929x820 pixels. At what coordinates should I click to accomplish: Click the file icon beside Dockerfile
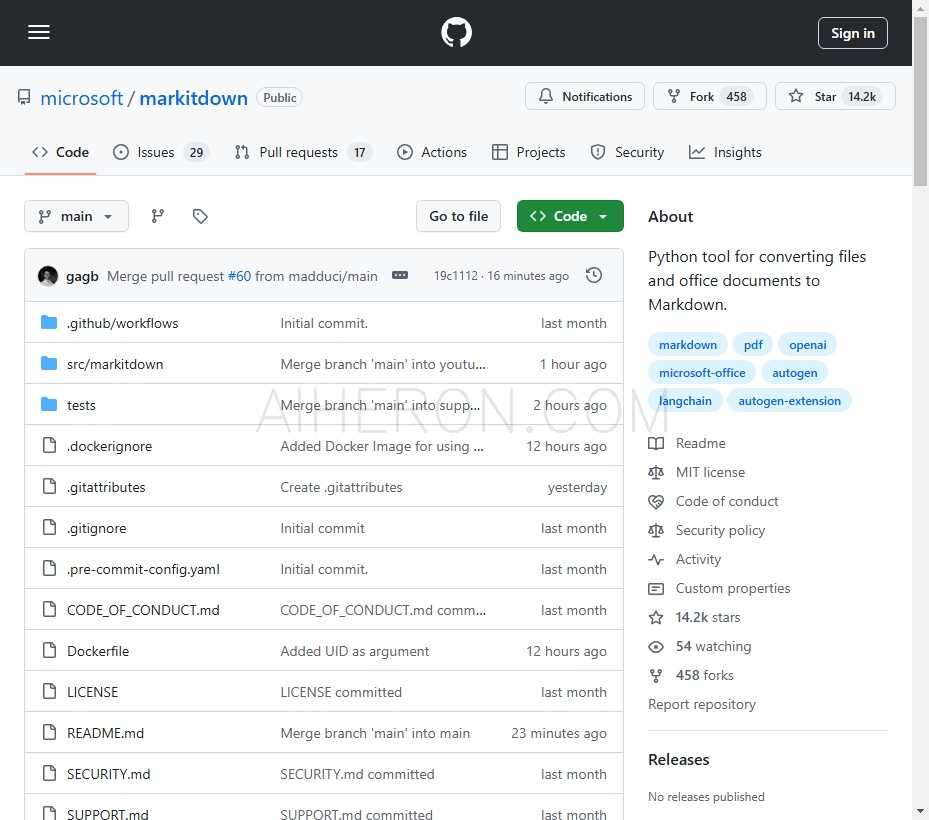[x=49, y=651]
